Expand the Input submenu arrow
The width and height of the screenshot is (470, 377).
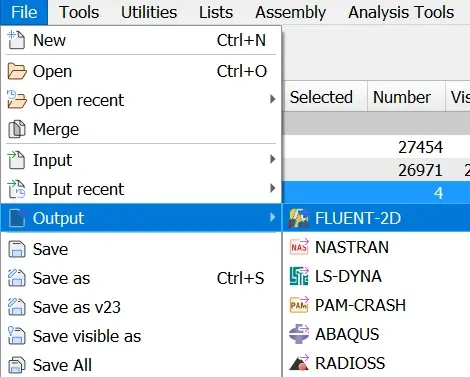[x=273, y=159]
